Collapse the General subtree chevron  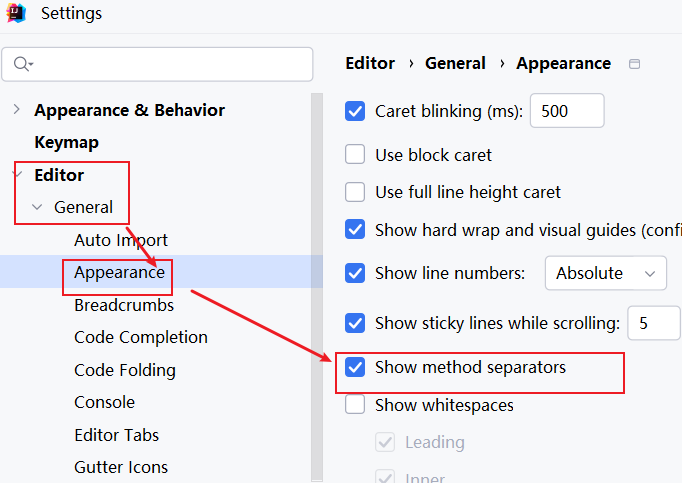tap(37, 208)
